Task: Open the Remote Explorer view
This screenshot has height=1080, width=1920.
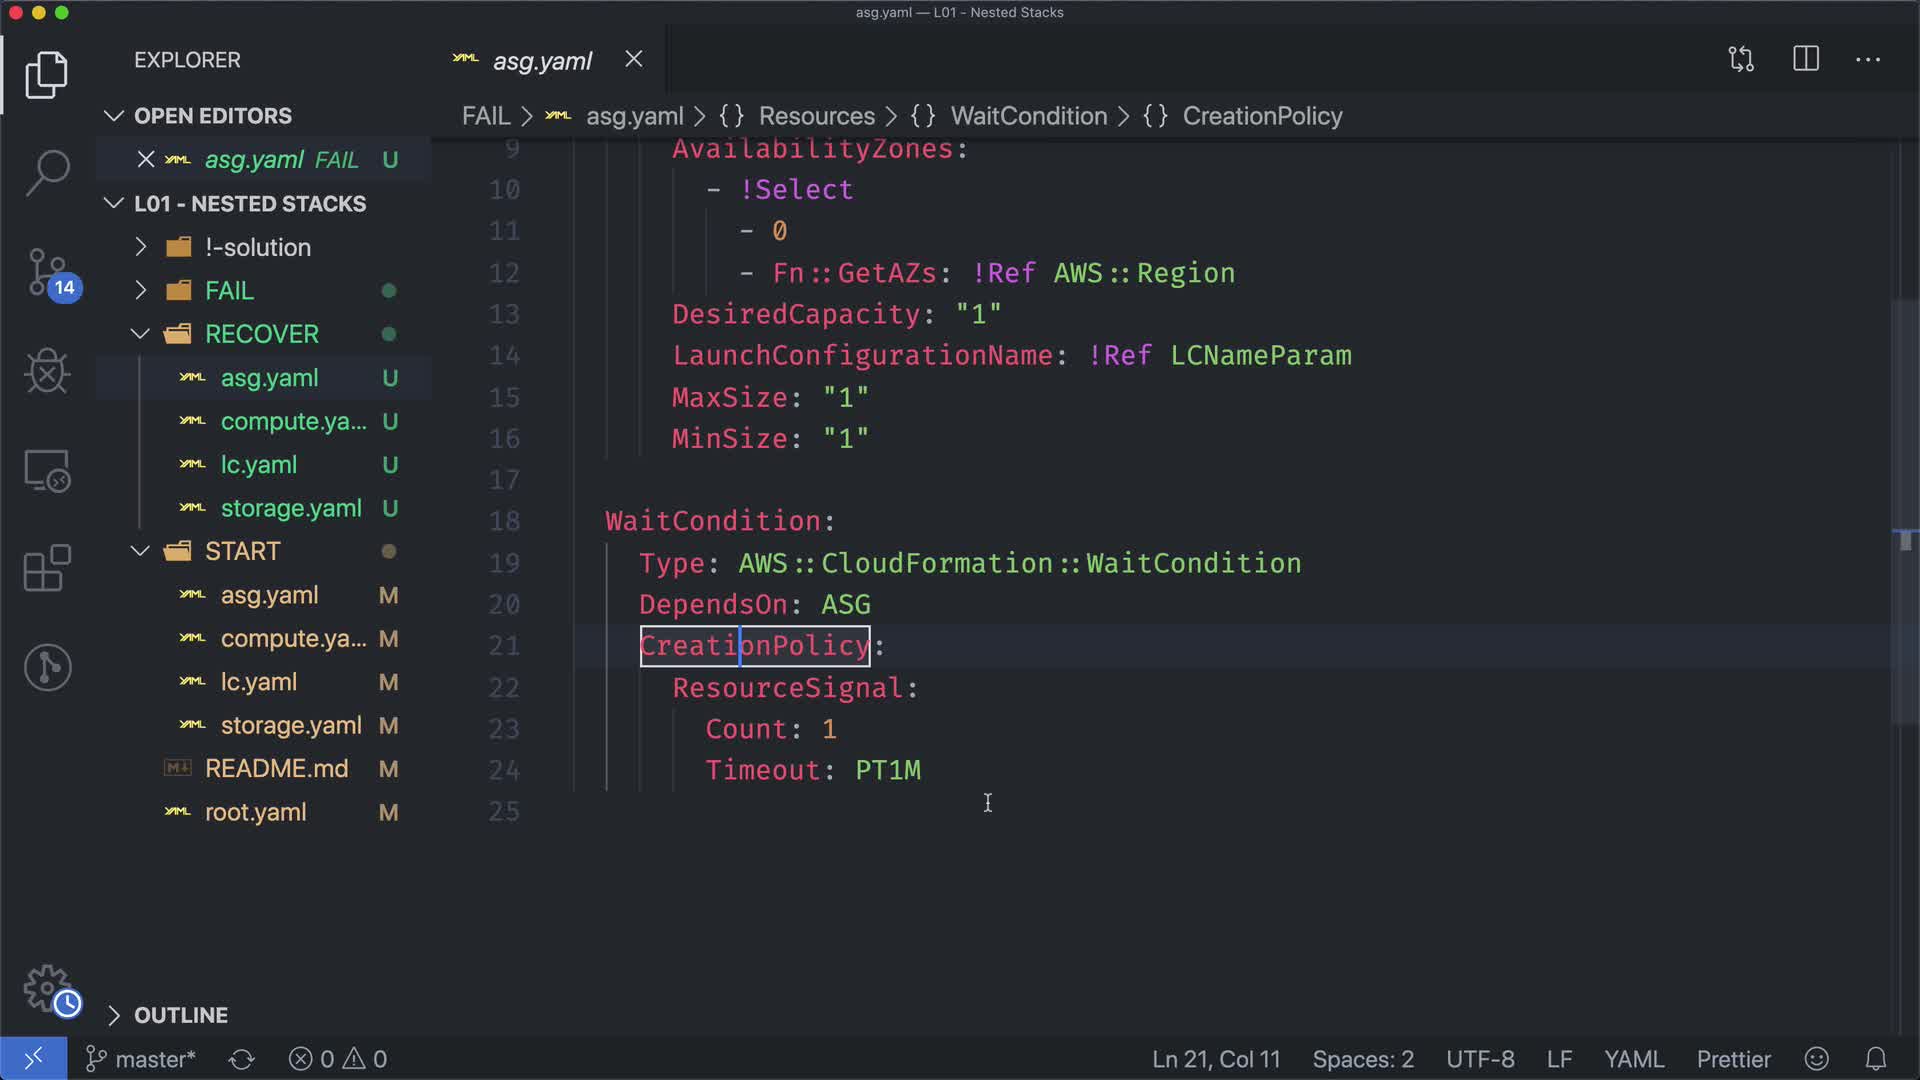Action: pos(47,470)
